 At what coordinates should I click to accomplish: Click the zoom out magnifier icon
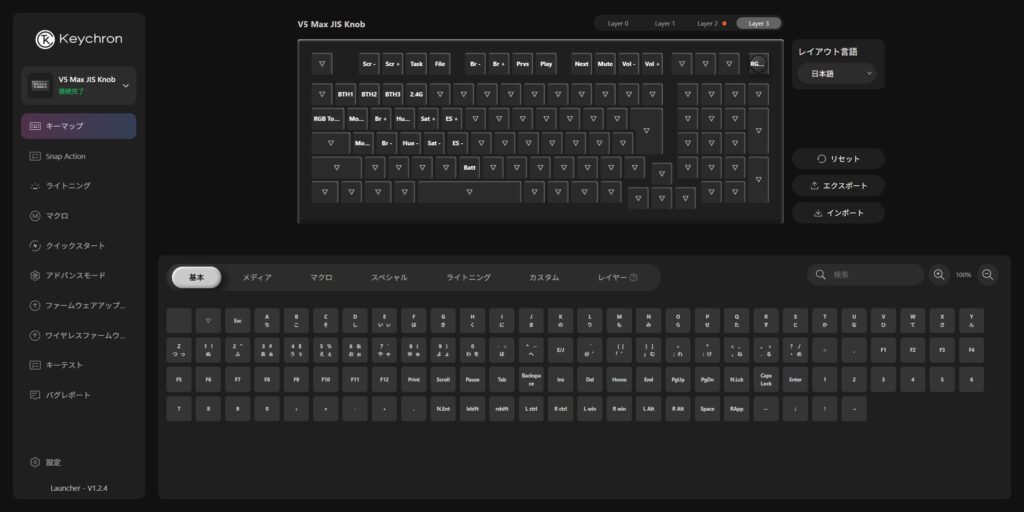[987, 274]
